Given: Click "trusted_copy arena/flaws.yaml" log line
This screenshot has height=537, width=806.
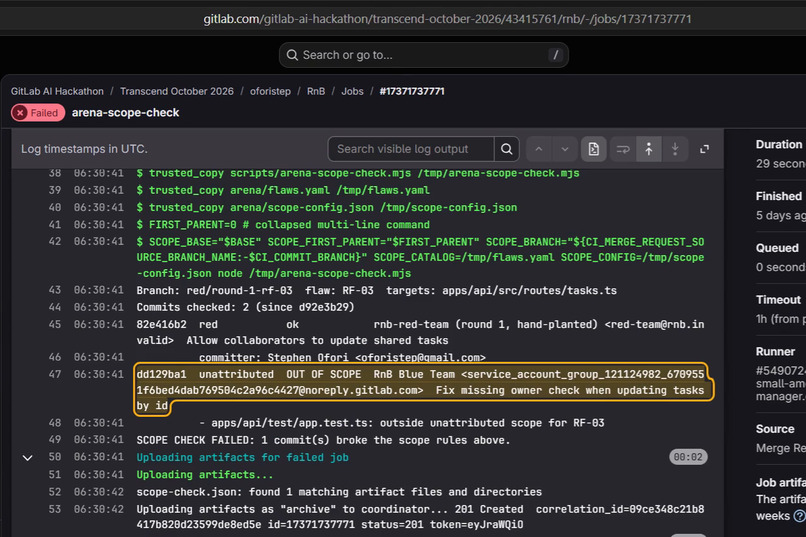Looking at the screenshot, I should click(x=283, y=190).
